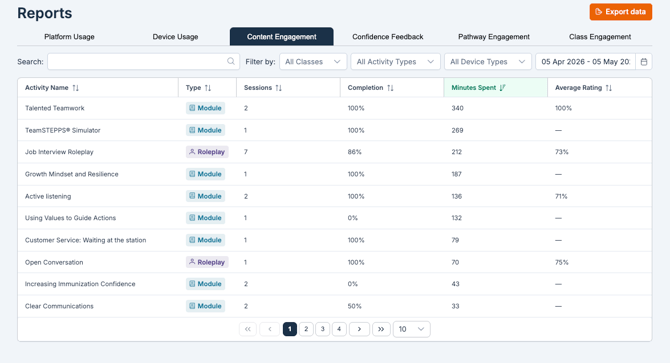Select the Content Engagement tab
Viewport: 670px width, 363px height.
coord(282,37)
